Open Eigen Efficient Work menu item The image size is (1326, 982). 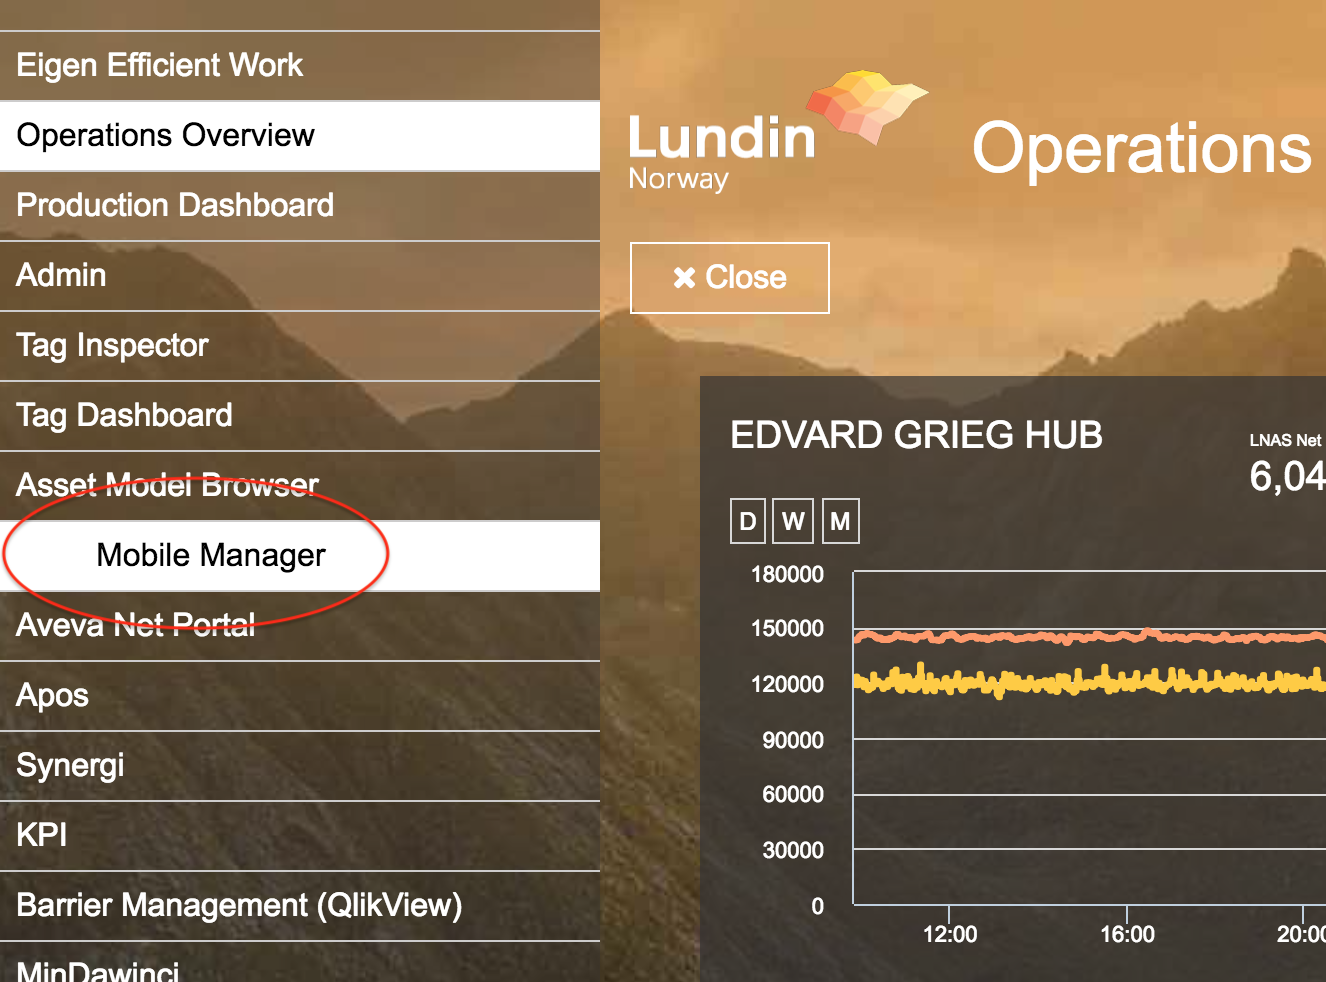[300, 66]
